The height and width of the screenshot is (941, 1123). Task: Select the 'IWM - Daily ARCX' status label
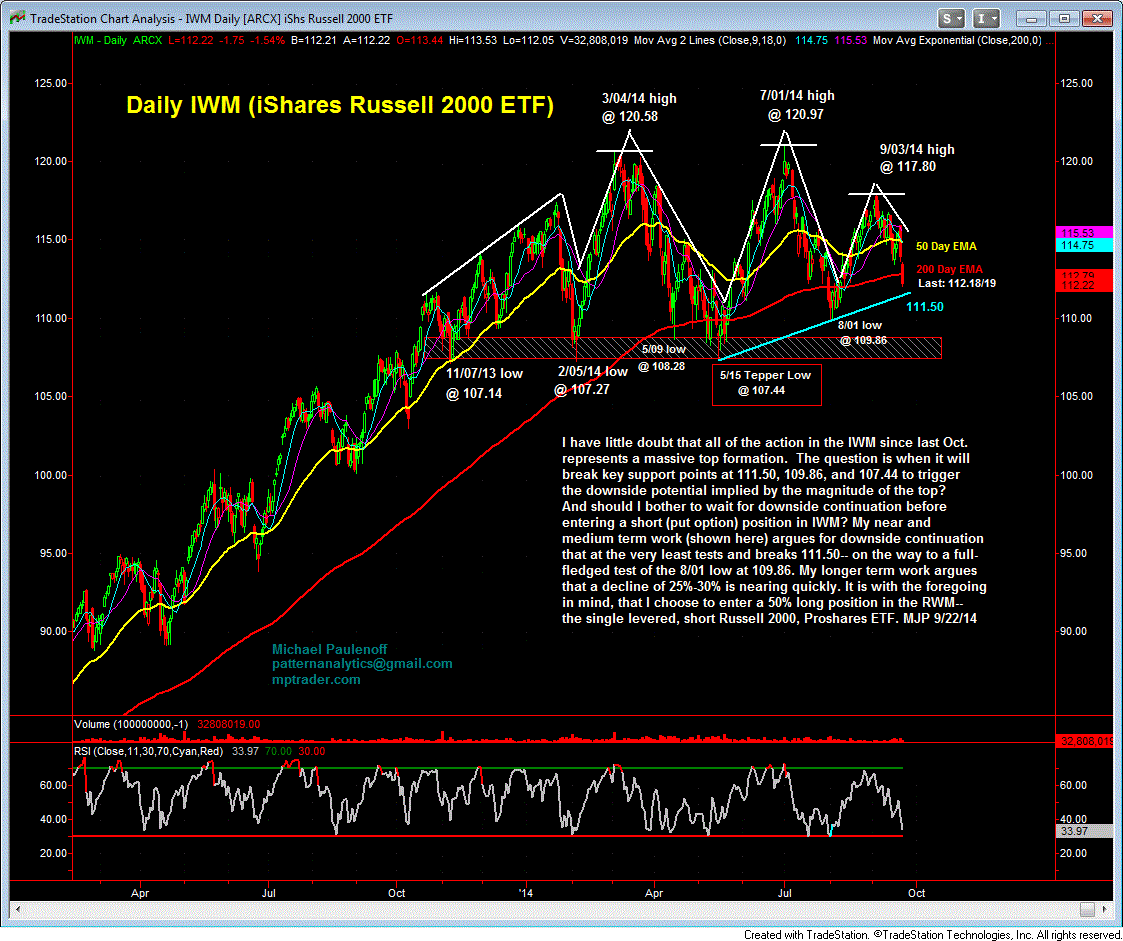[x=118, y=41]
